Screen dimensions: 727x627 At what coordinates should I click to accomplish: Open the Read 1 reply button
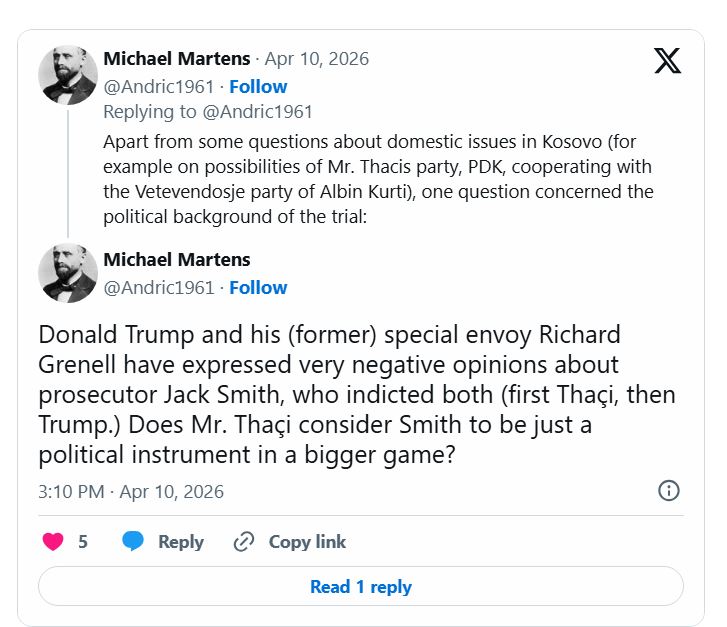361,587
